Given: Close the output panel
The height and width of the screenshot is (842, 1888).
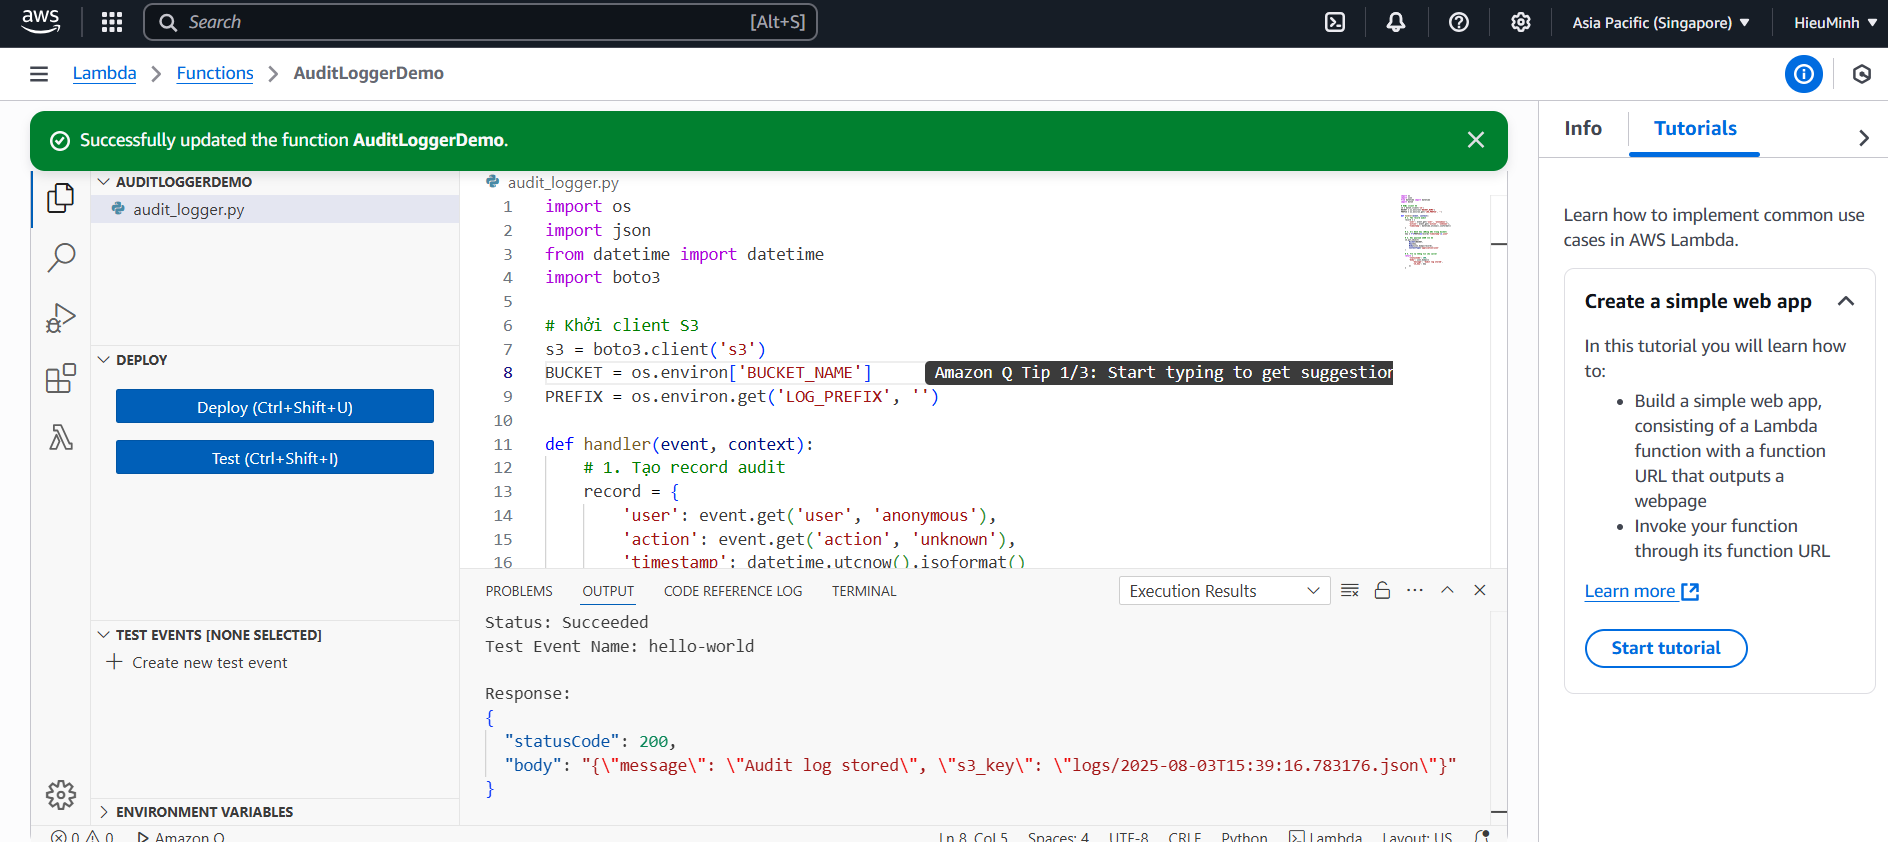Looking at the screenshot, I should pyautogui.click(x=1480, y=590).
